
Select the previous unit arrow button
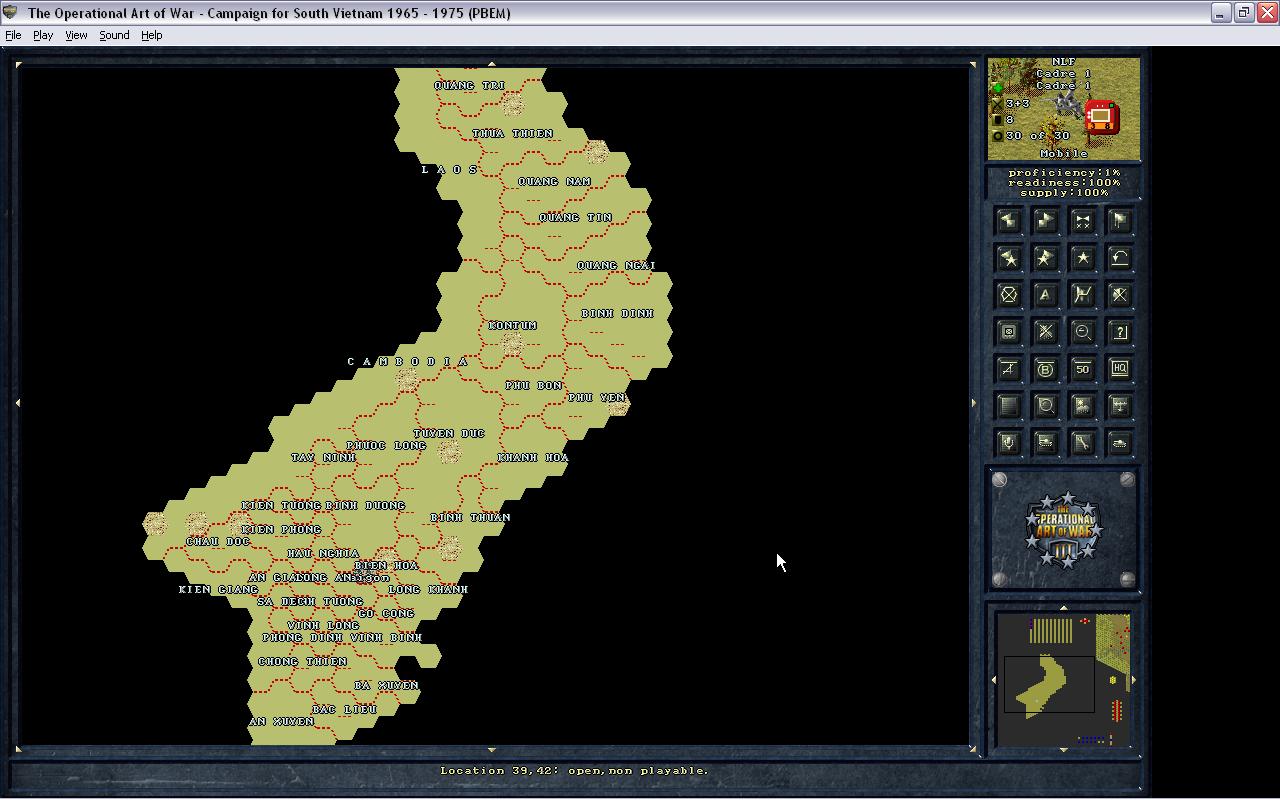click(x=1008, y=221)
